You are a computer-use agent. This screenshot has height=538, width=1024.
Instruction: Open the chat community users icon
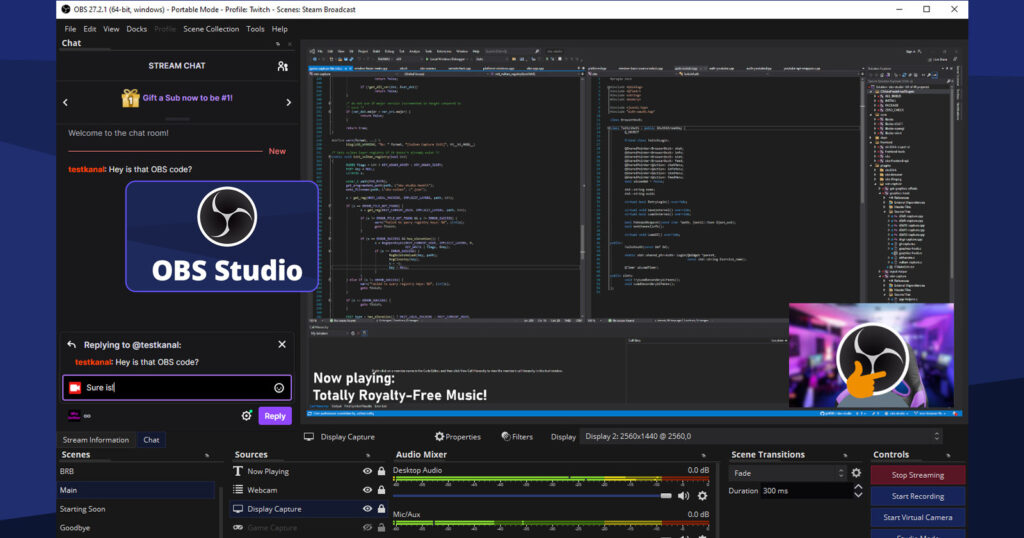point(282,66)
